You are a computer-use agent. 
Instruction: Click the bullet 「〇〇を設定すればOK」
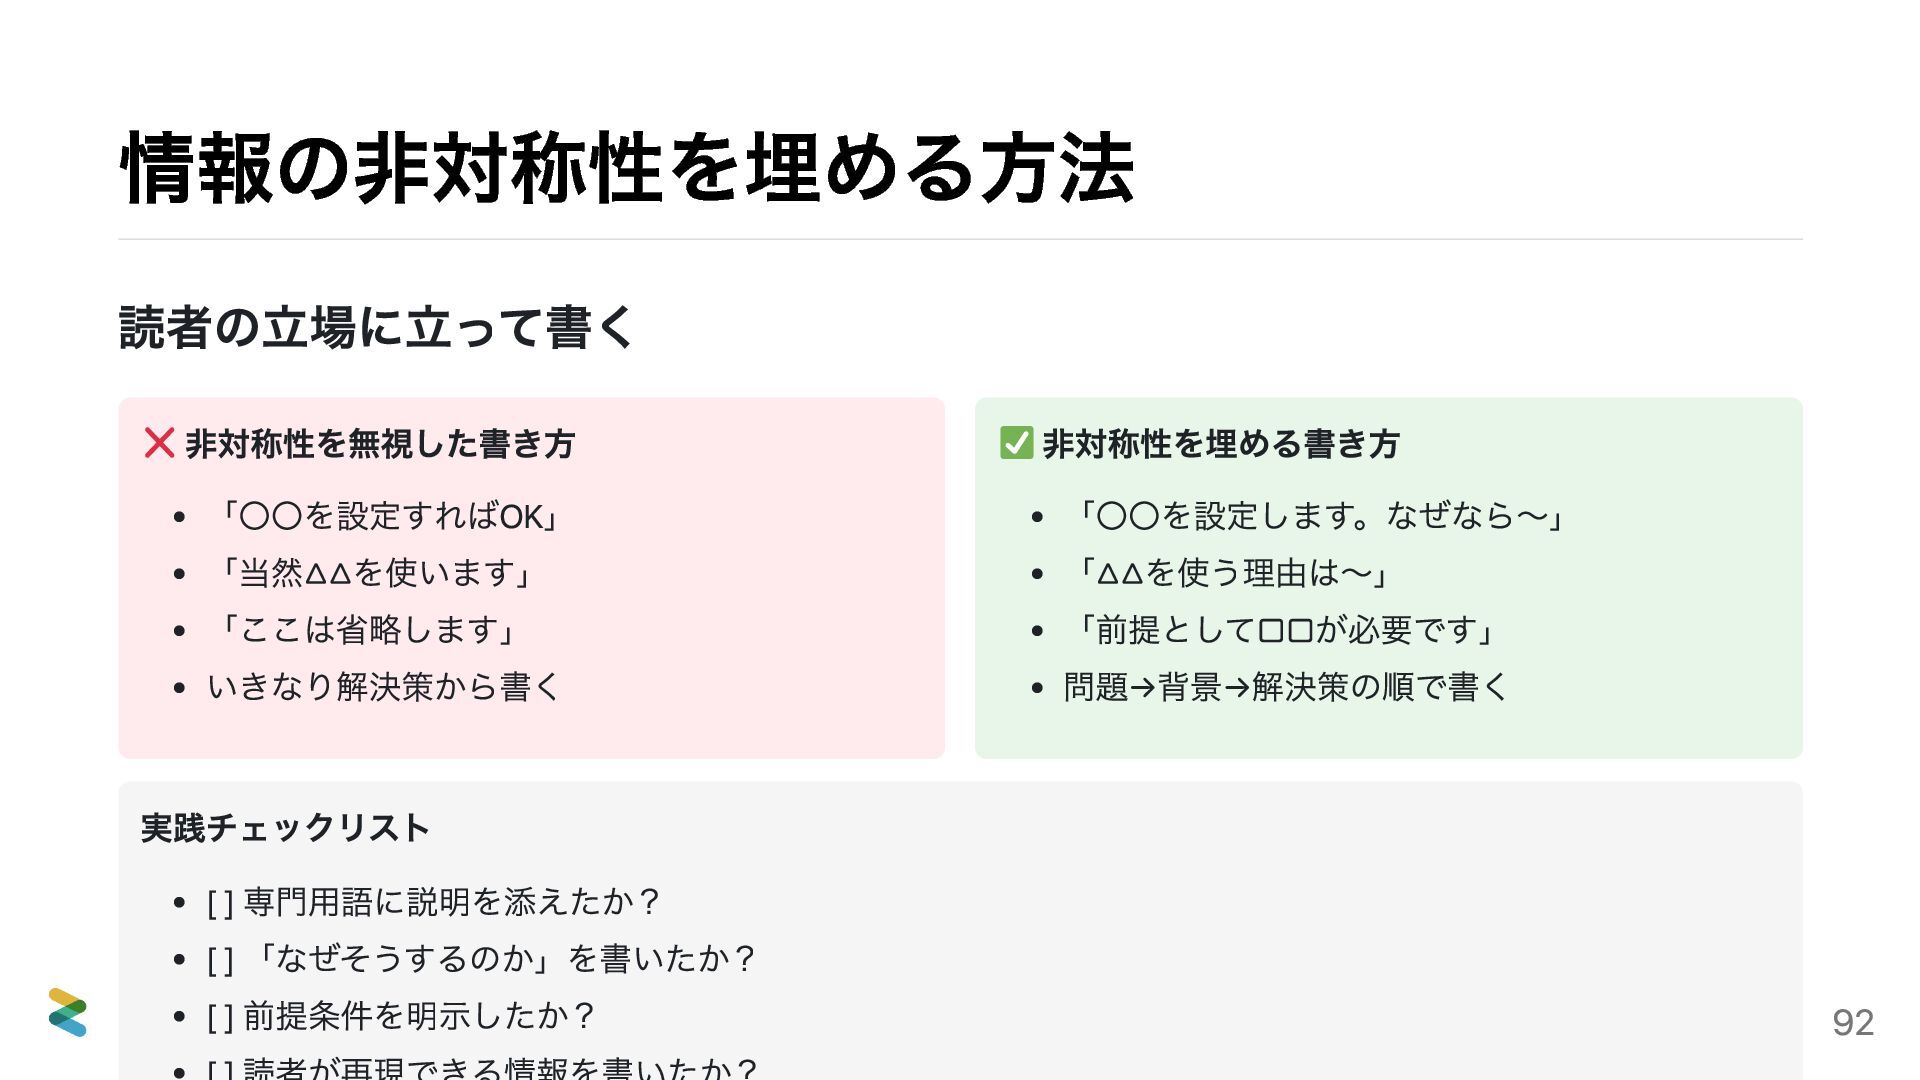387,517
